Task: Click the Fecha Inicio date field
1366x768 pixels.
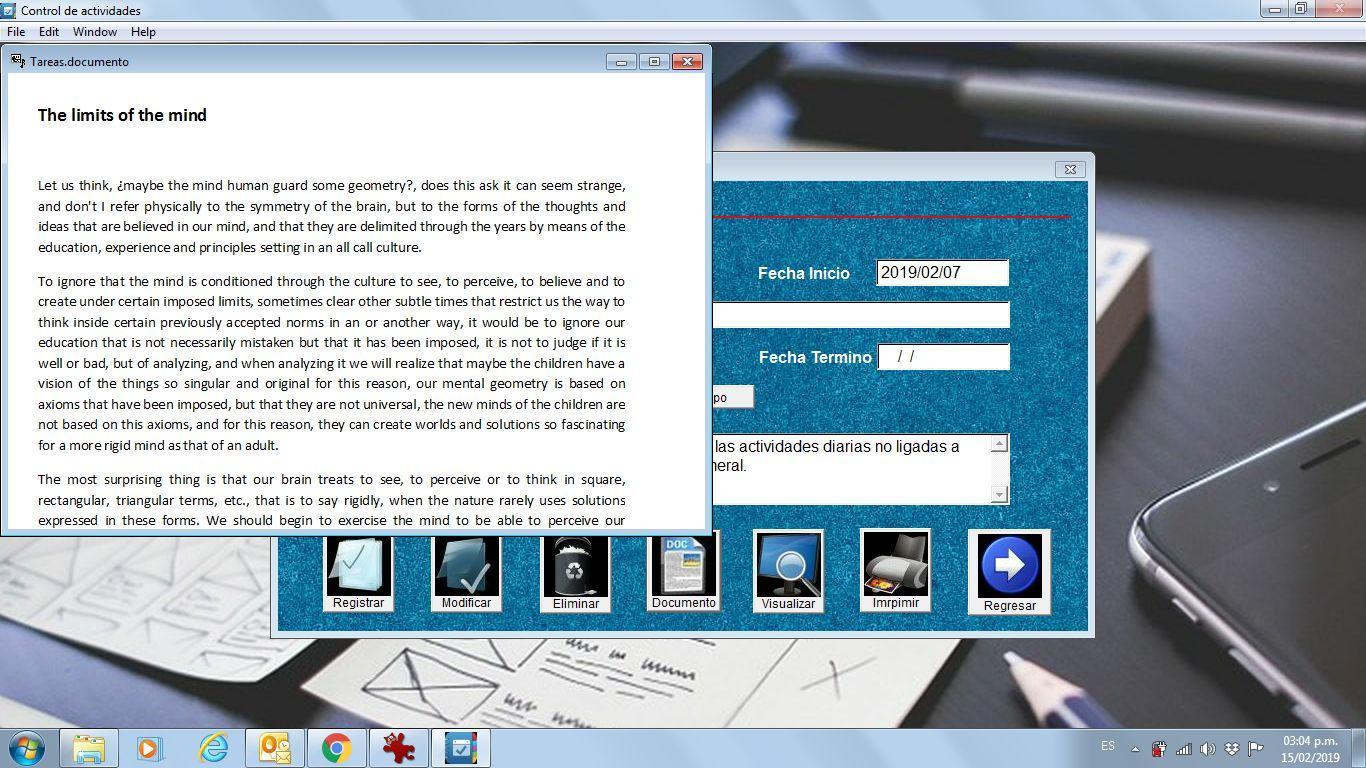Action: click(942, 273)
